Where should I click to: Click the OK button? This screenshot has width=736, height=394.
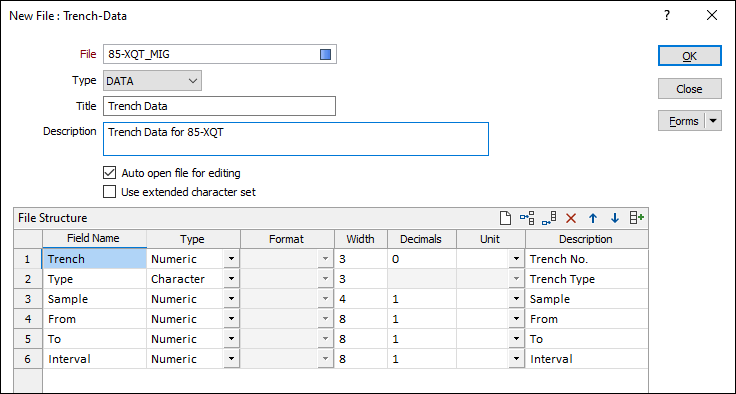click(690, 56)
